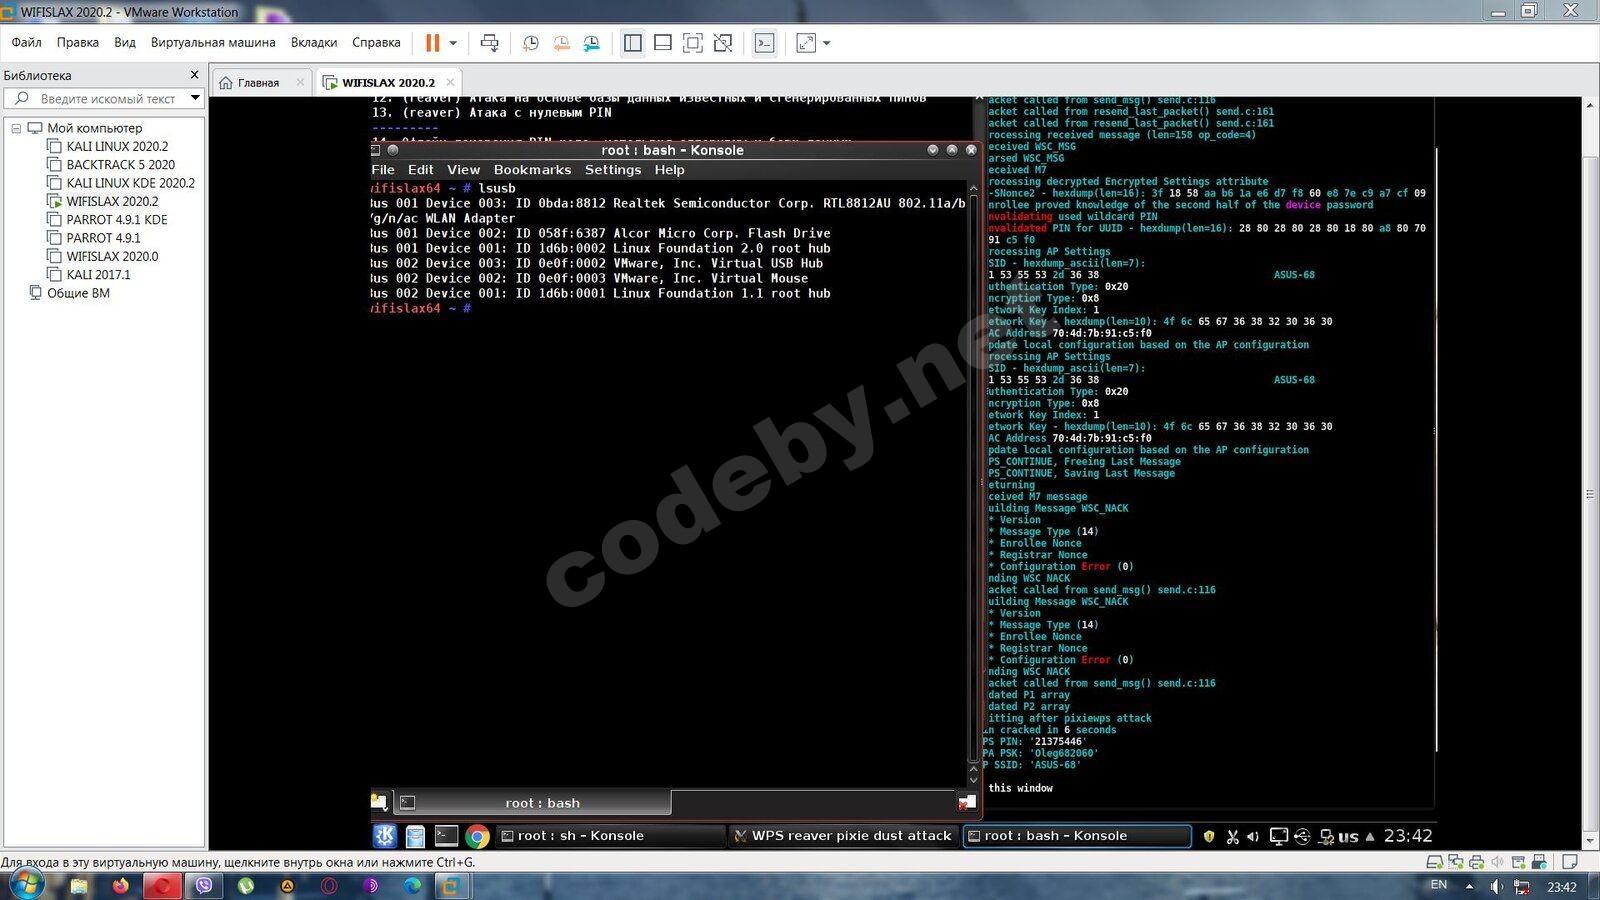The height and width of the screenshot is (900, 1600).
Task: Click the library search text field
Action: click(x=107, y=99)
